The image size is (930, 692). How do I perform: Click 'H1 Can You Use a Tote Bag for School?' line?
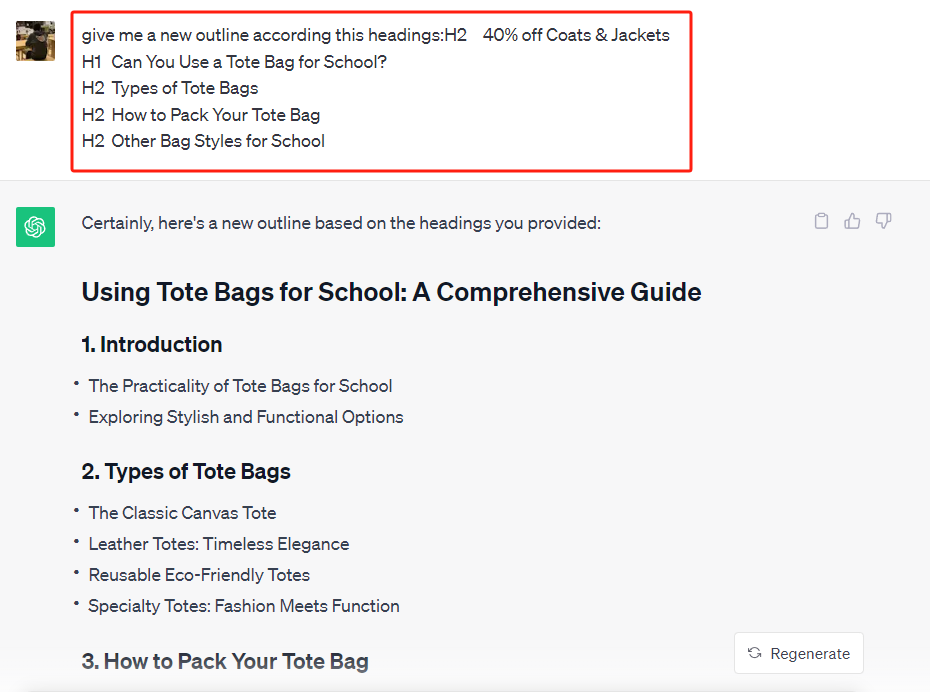[234, 62]
